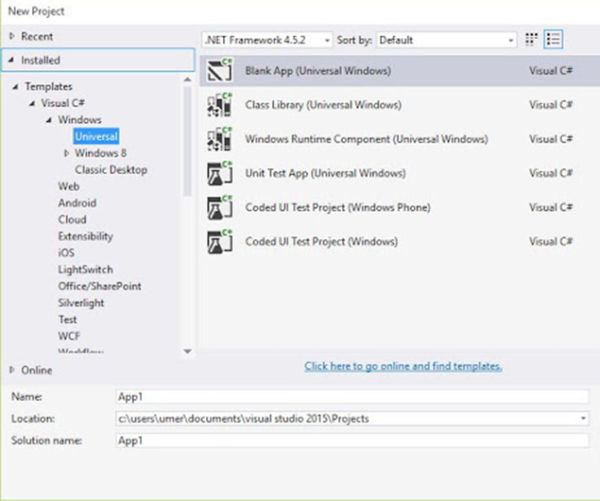Screen dimensions: 600x501
Task: Click the Windows tree label
Action: 80,120
